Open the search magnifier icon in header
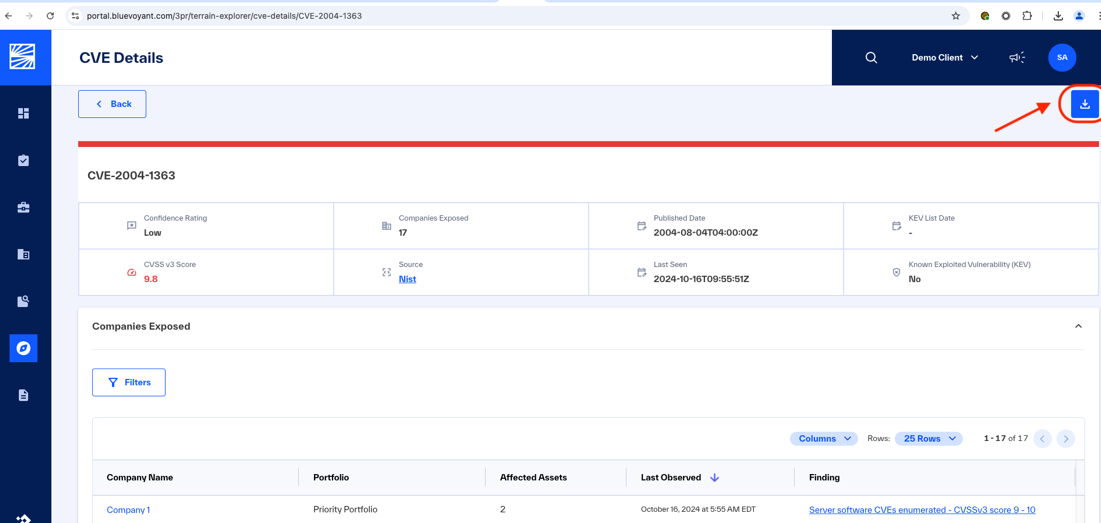1101x523 pixels. [x=871, y=58]
